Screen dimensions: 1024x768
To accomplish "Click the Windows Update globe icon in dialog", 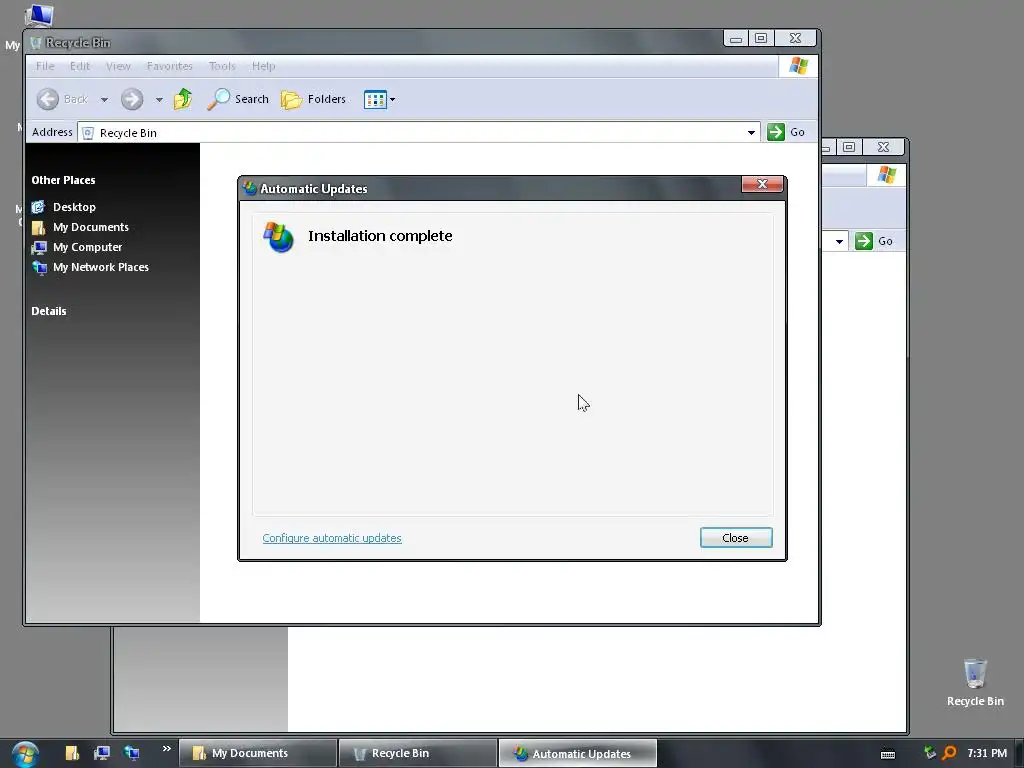I will pyautogui.click(x=278, y=237).
